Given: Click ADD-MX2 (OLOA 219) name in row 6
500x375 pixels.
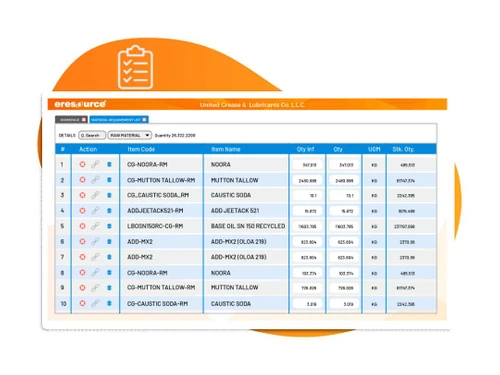Looking at the screenshot, I should [x=239, y=242].
